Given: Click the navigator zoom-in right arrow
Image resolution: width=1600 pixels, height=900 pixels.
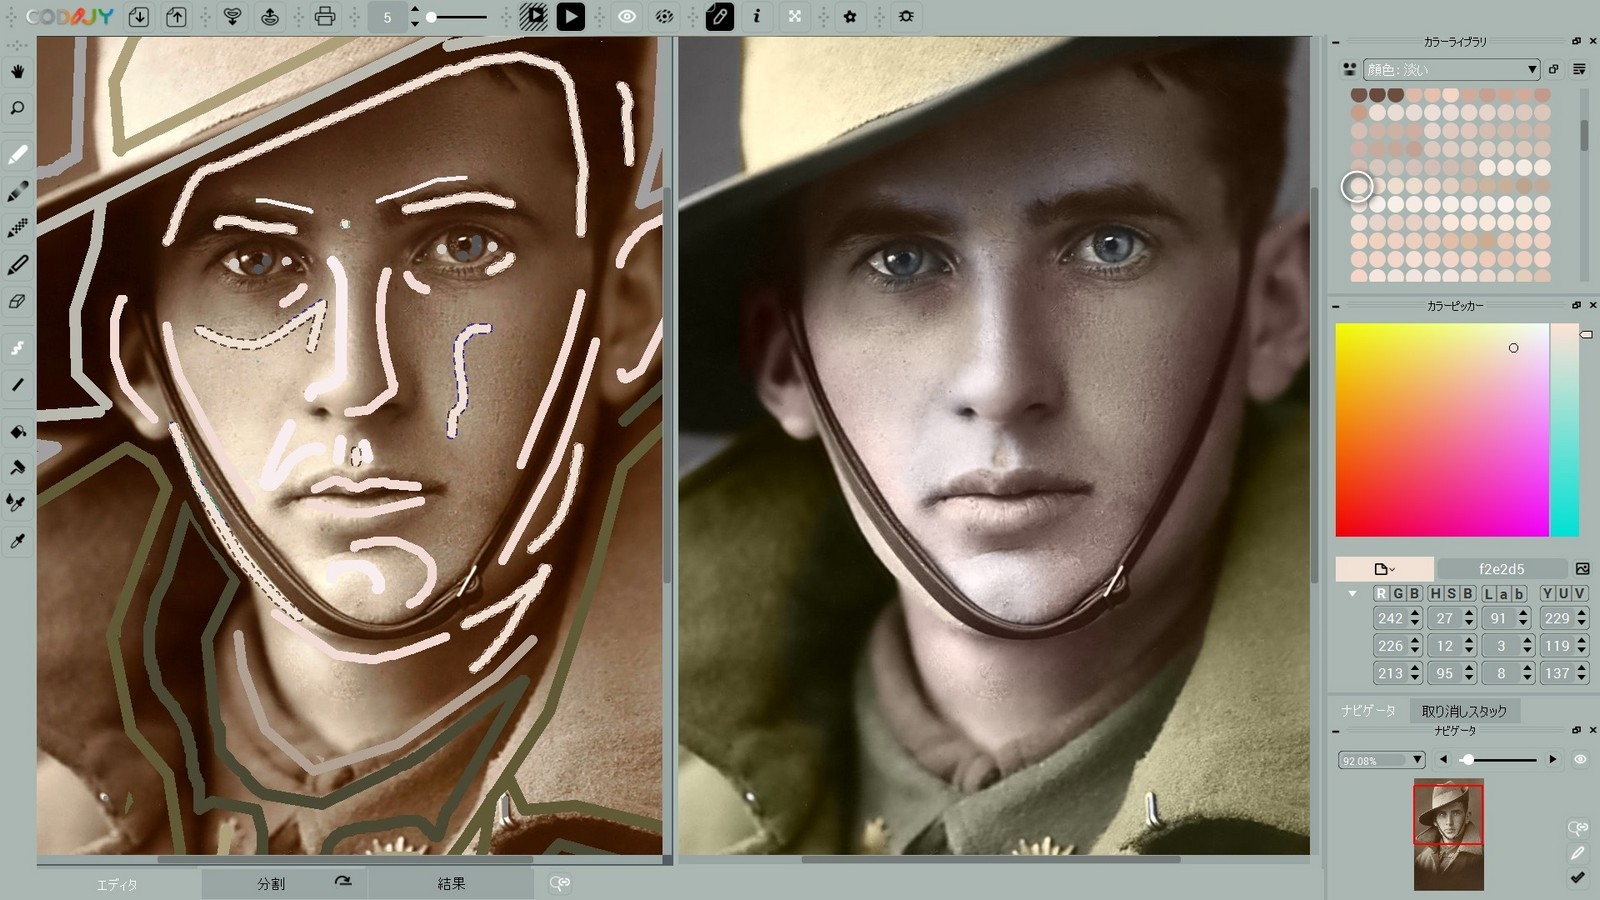Looking at the screenshot, I should pos(1553,760).
